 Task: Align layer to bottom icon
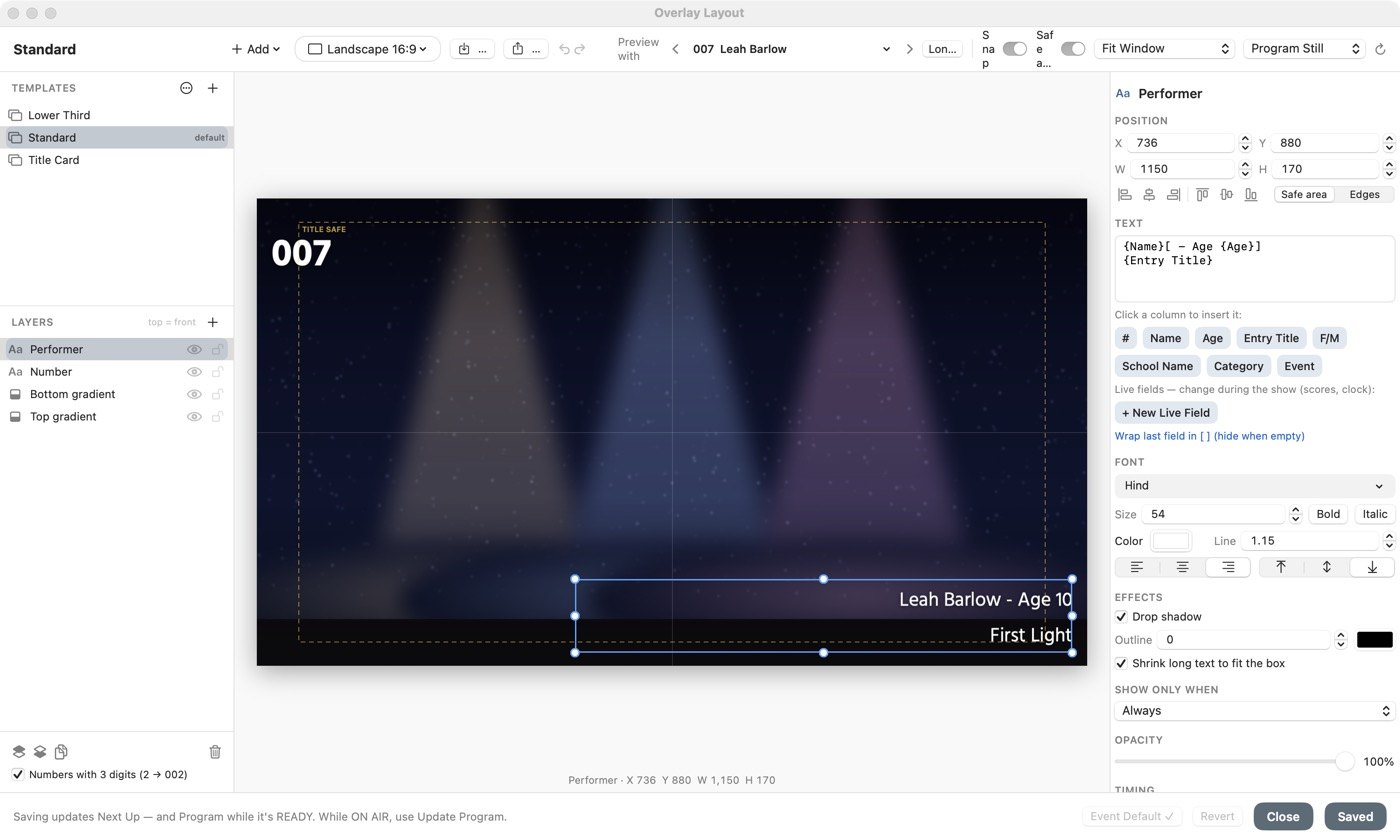click(x=1250, y=195)
